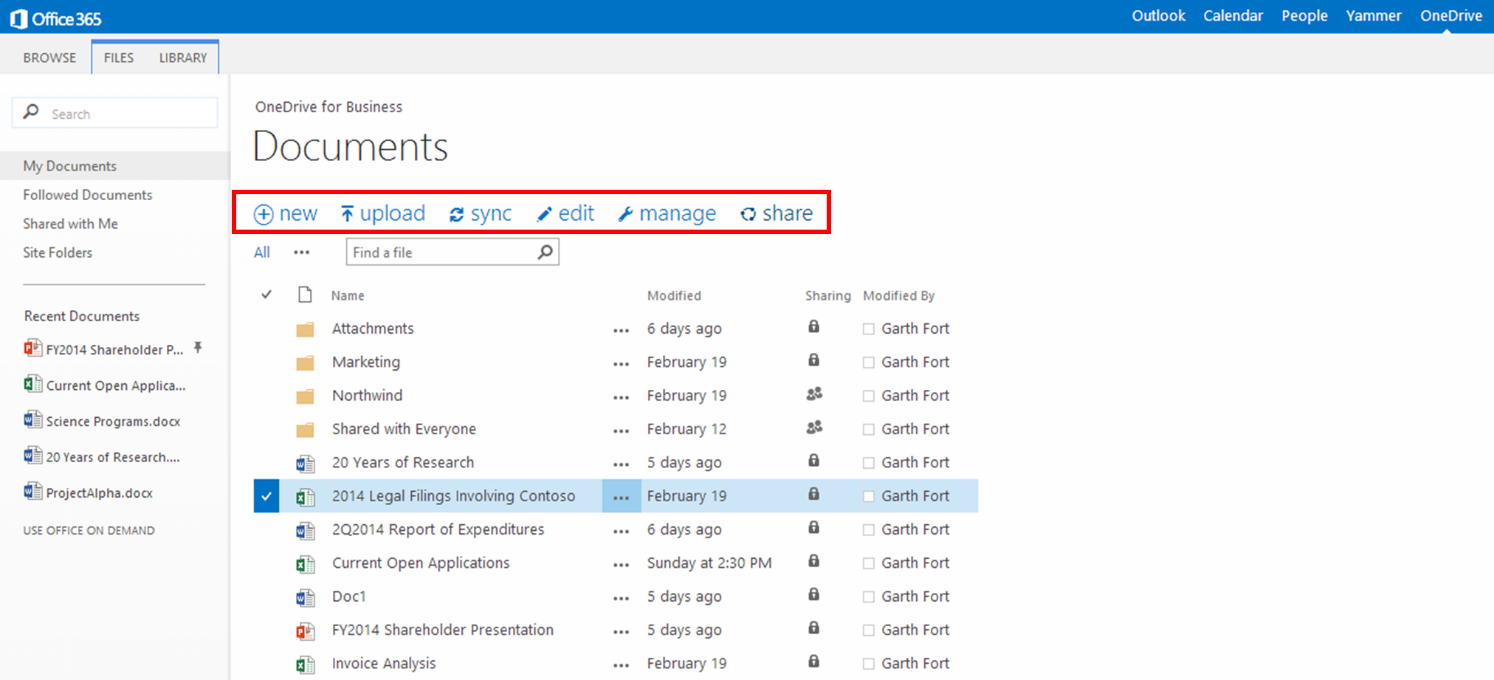
Task: Uncheck the selected 2014 Legal Filings row
Action: [266, 496]
